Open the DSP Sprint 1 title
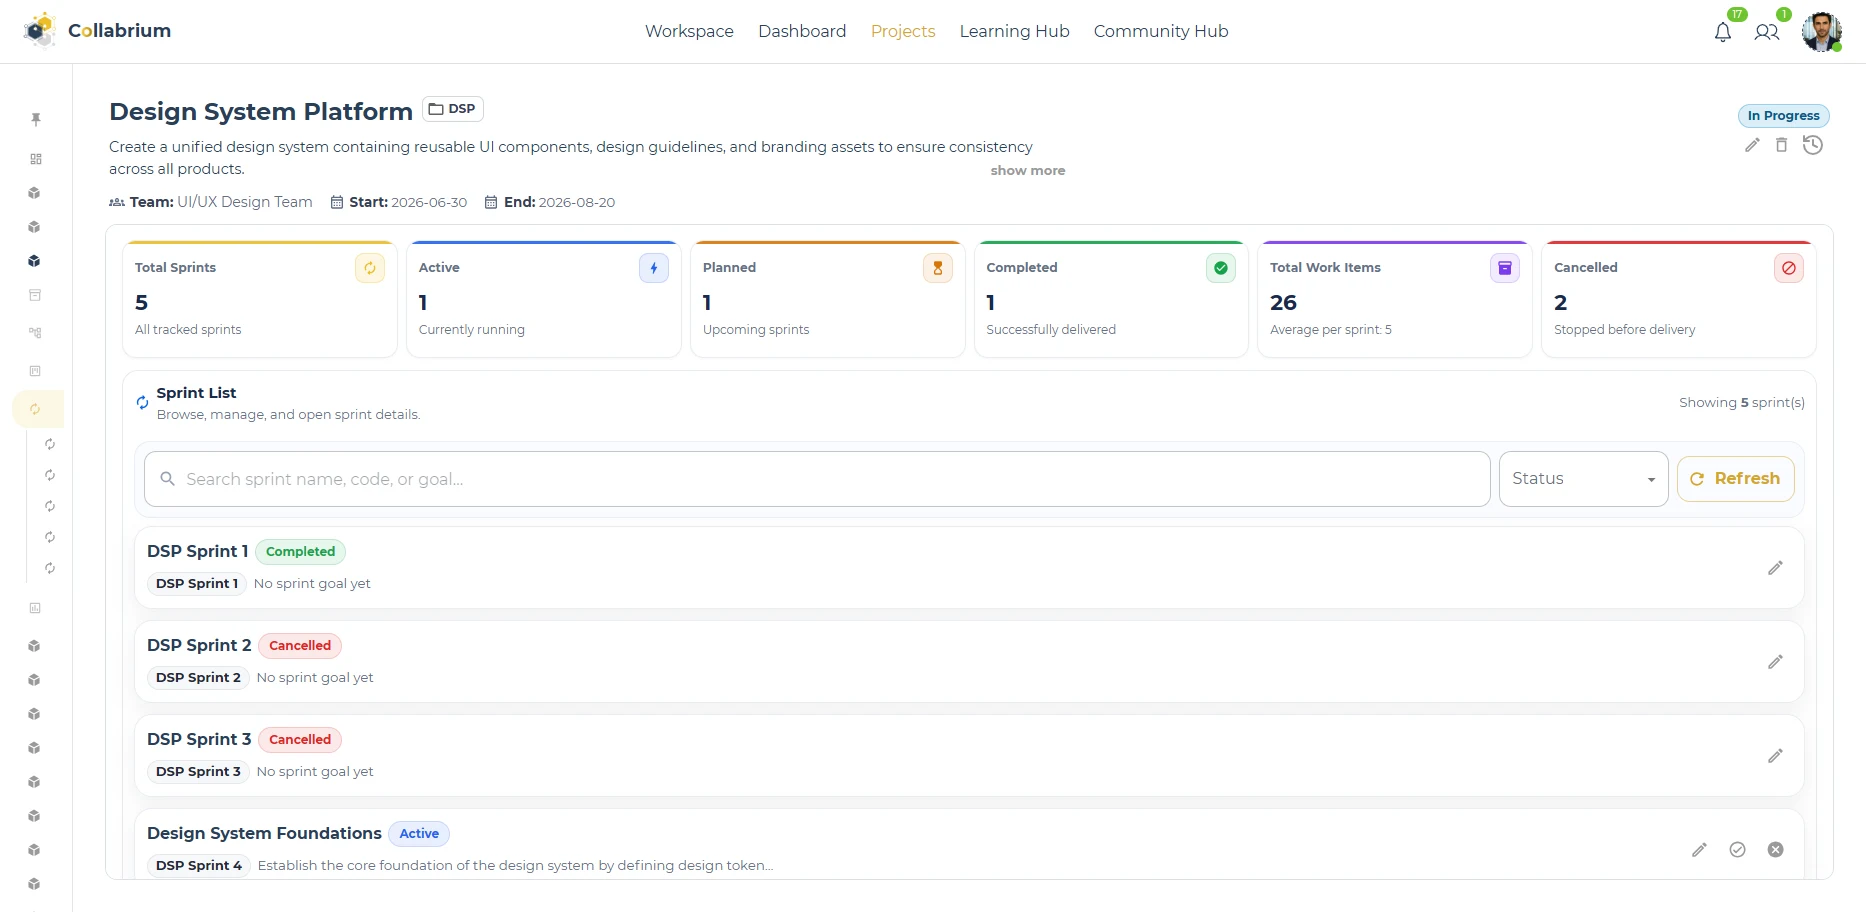The height and width of the screenshot is (912, 1866). point(197,551)
